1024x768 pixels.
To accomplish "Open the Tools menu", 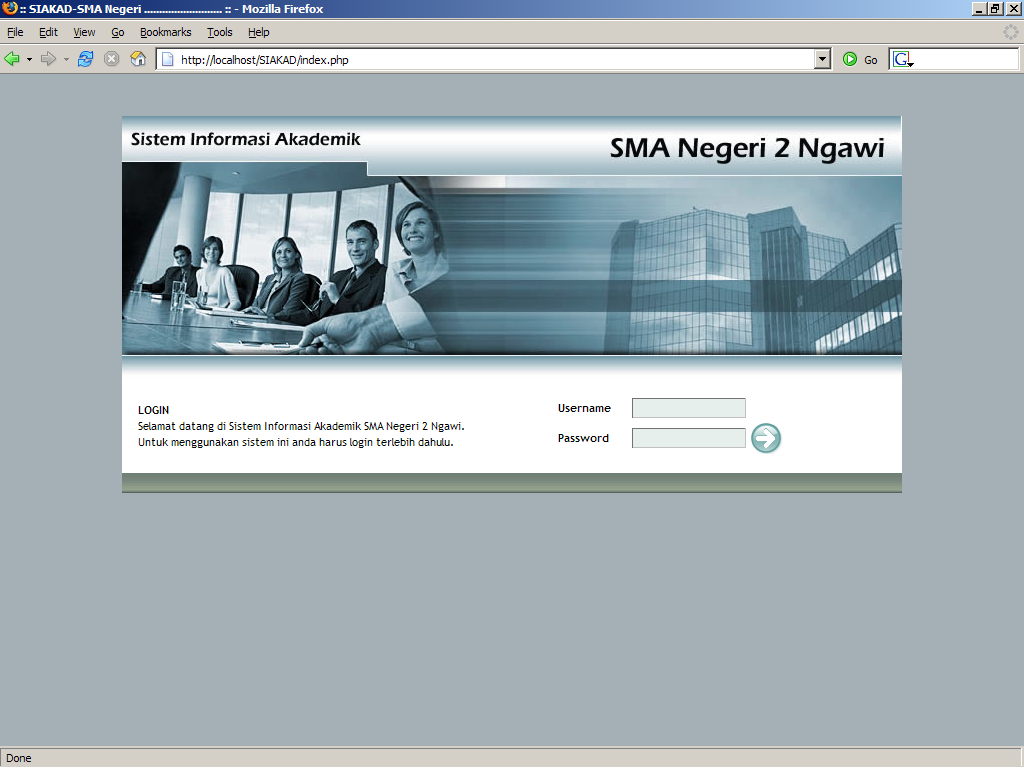I will click(x=219, y=32).
